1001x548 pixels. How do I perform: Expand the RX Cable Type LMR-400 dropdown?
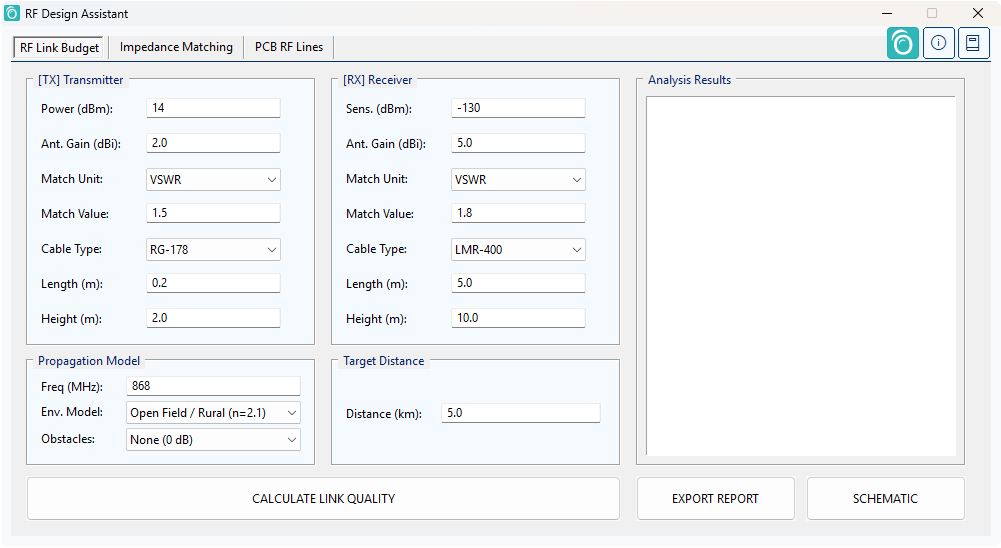(518, 250)
